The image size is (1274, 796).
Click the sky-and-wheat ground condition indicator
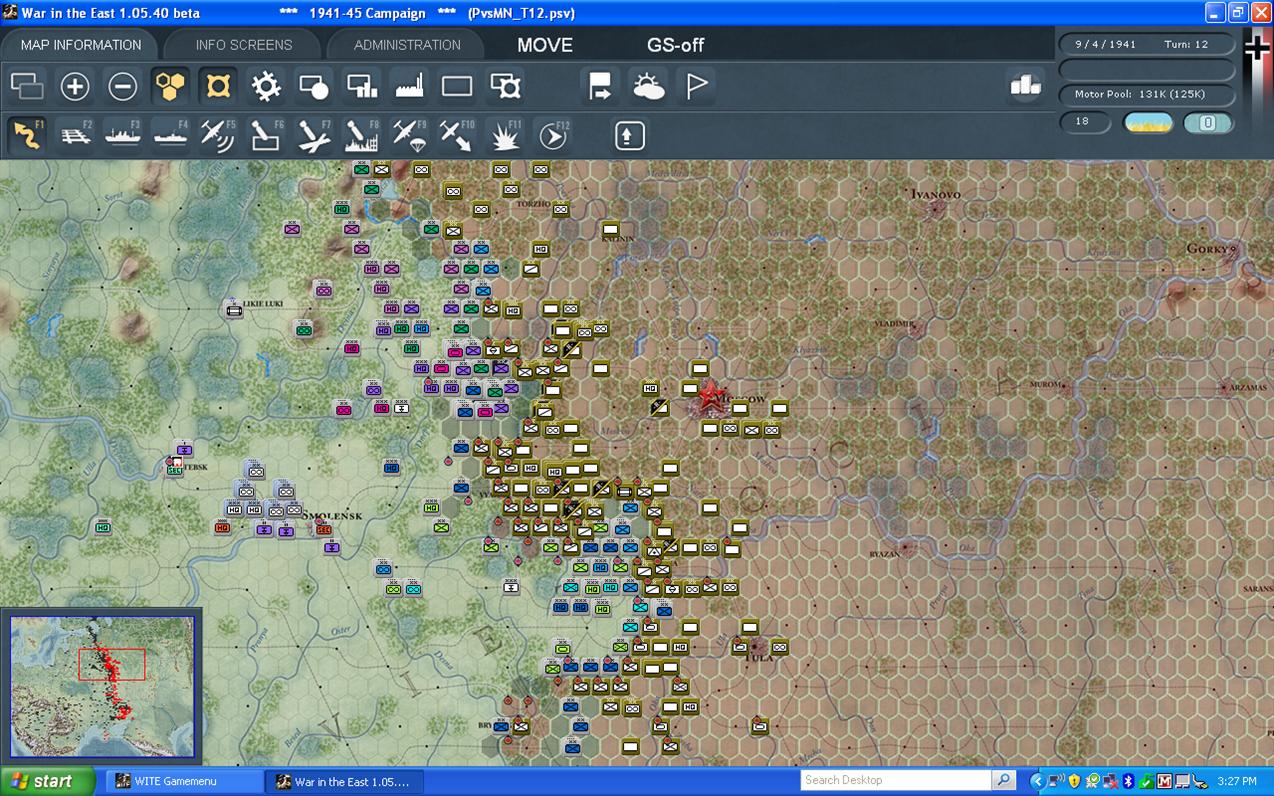click(x=1148, y=123)
